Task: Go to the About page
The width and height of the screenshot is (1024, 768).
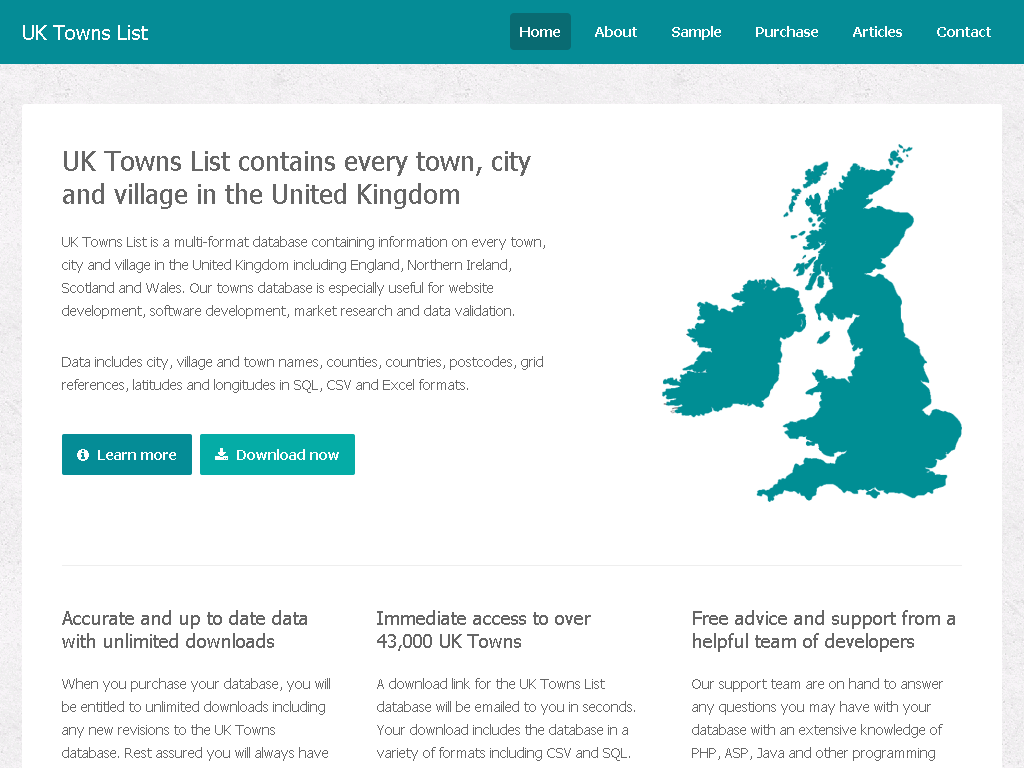Action: point(615,31)
